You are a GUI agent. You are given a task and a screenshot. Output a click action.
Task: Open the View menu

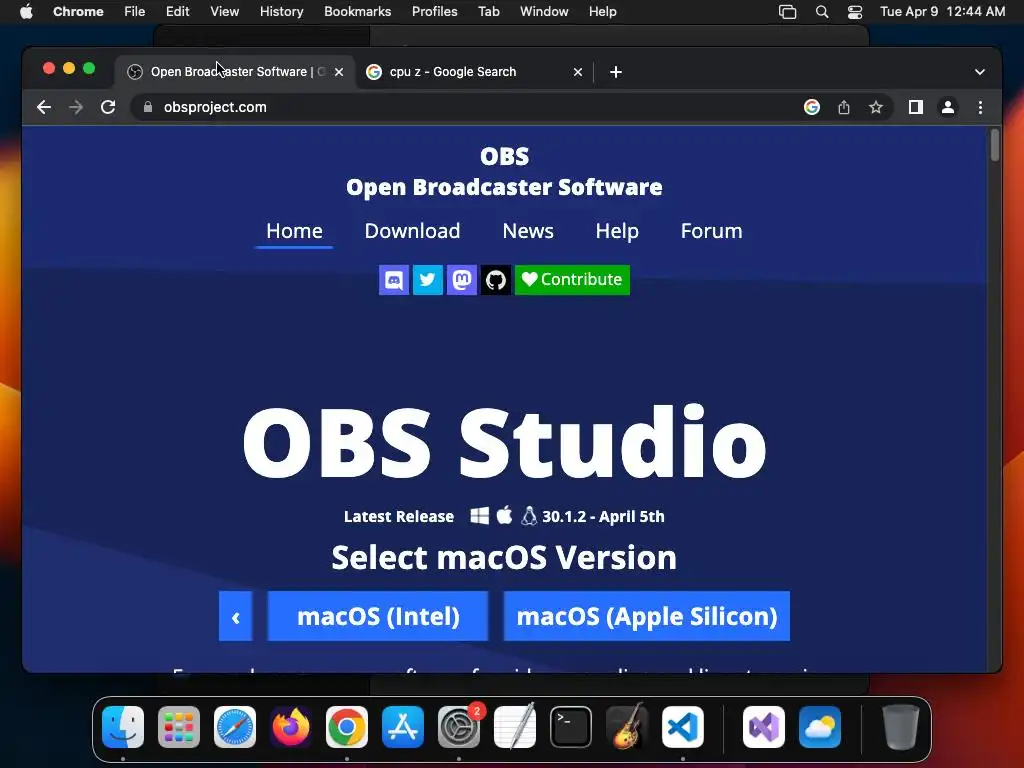click(224, 12)
